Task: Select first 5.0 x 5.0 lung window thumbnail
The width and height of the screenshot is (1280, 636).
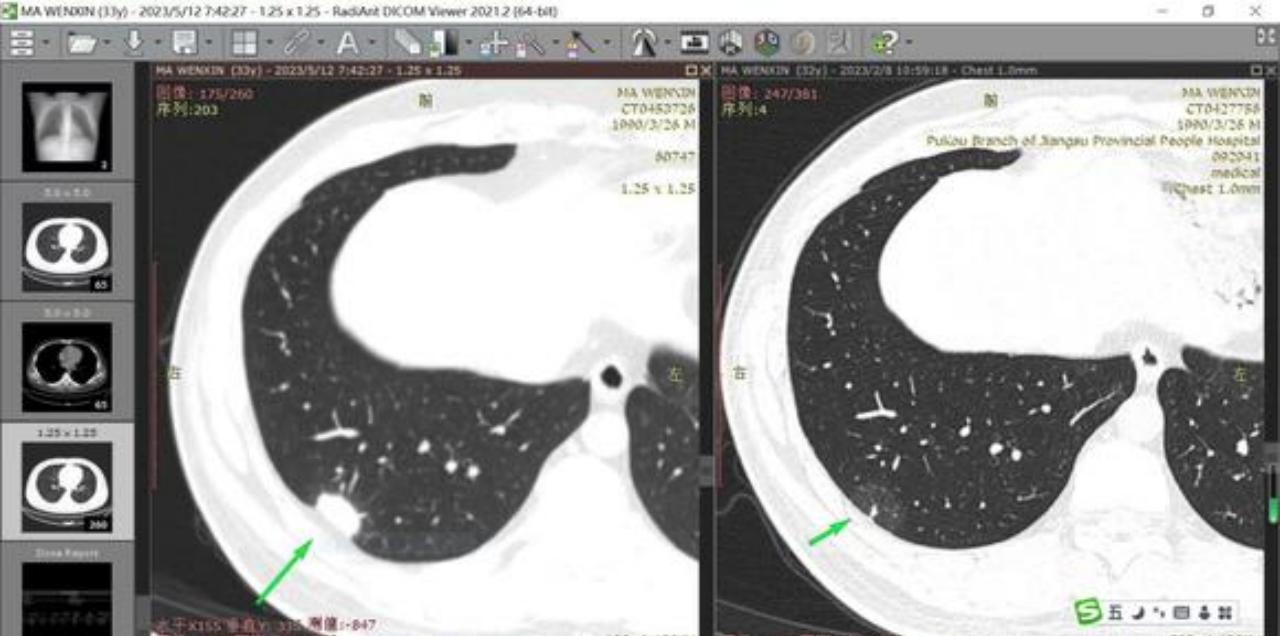Action: (67, 247)
